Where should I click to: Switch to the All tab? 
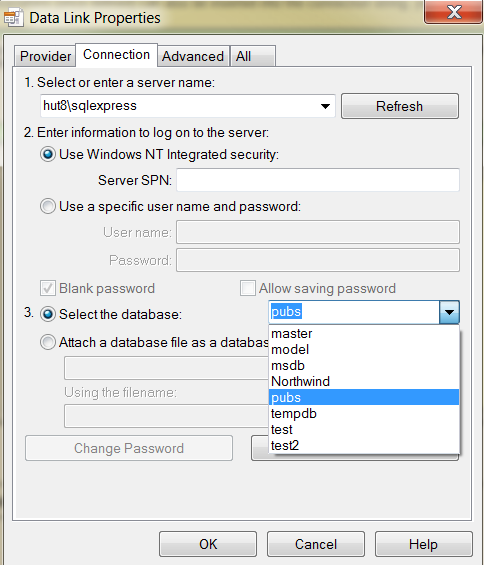(x=253, y=56)
